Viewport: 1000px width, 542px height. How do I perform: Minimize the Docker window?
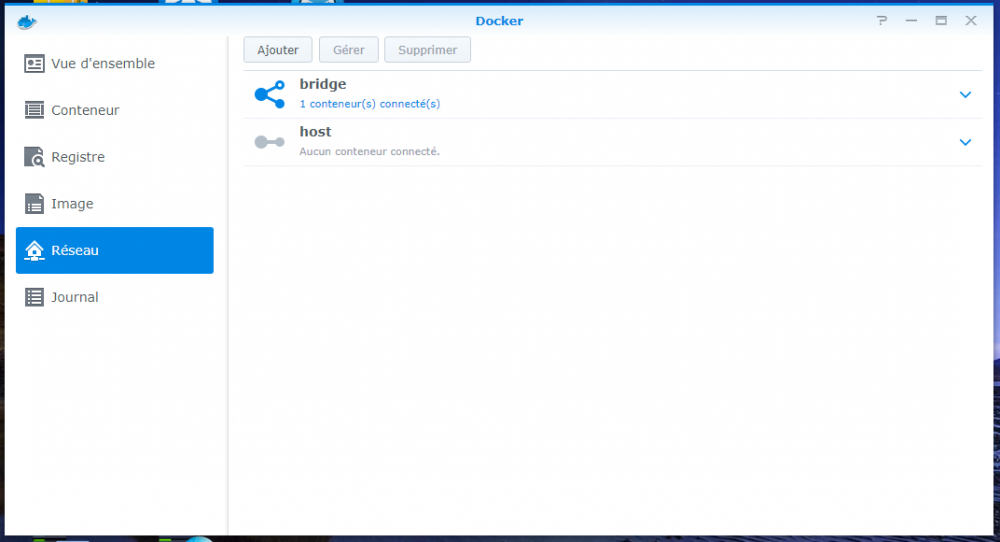click(x=911, y=21)
